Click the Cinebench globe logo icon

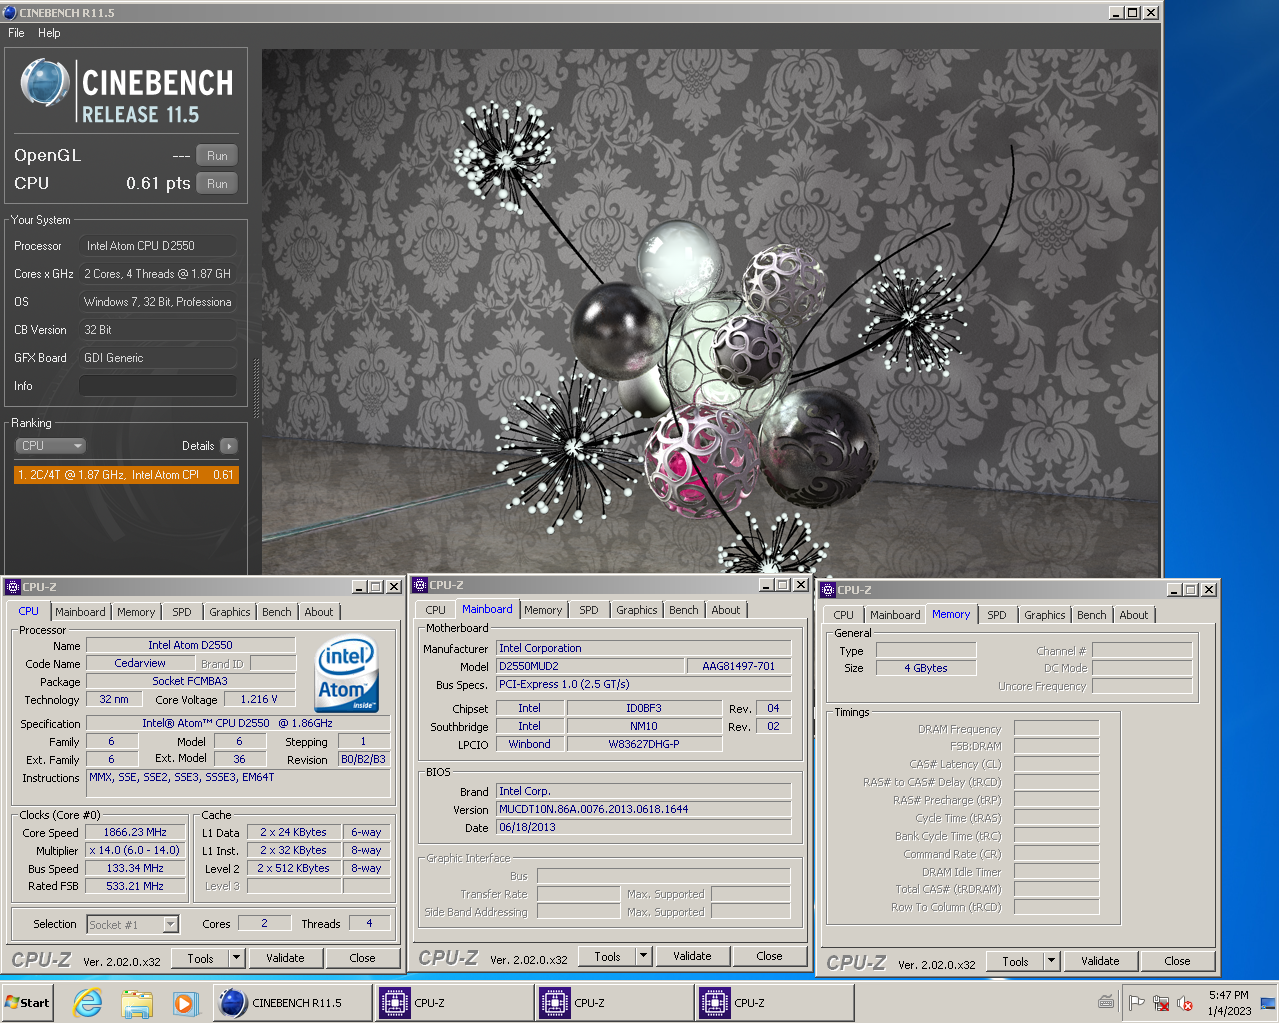[x=44, y=83]
